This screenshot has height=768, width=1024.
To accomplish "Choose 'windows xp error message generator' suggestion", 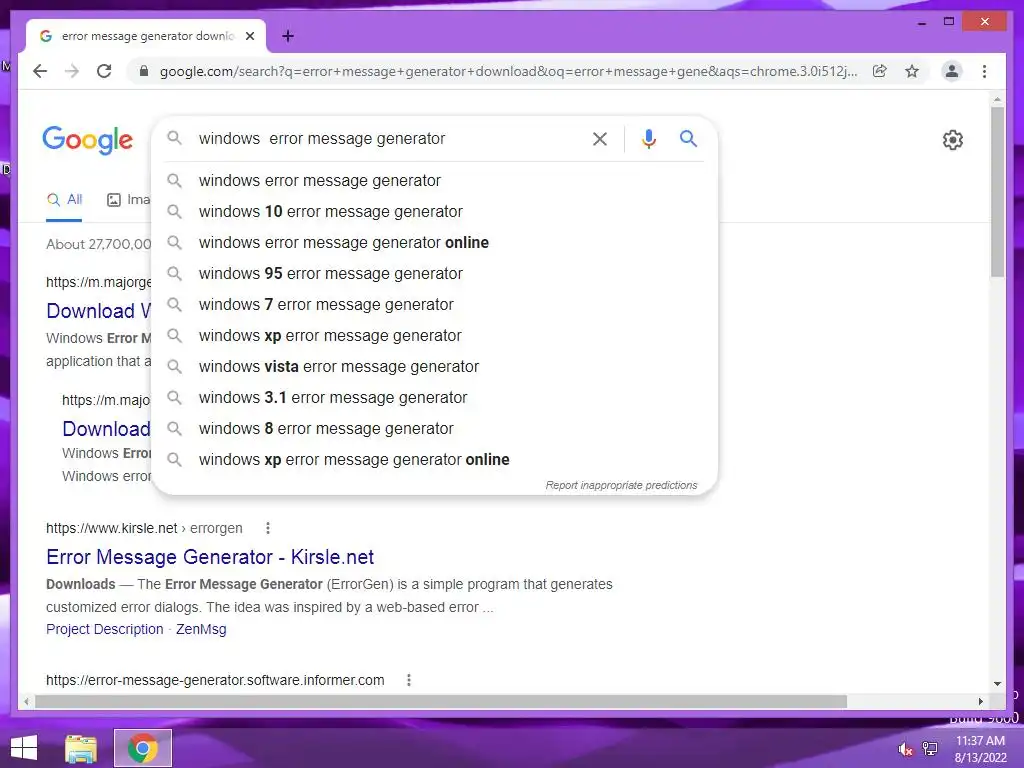I will click(434, 336).
